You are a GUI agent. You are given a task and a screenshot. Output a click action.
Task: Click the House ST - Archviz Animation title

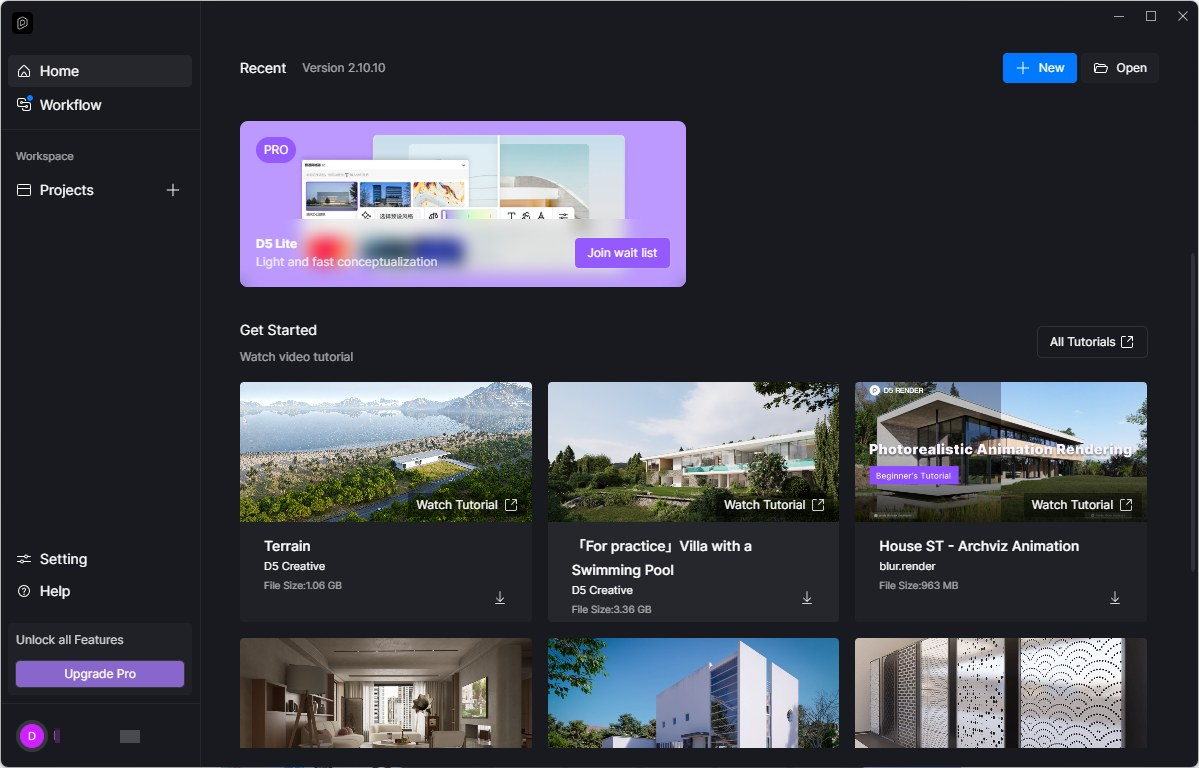coord(979,546)
